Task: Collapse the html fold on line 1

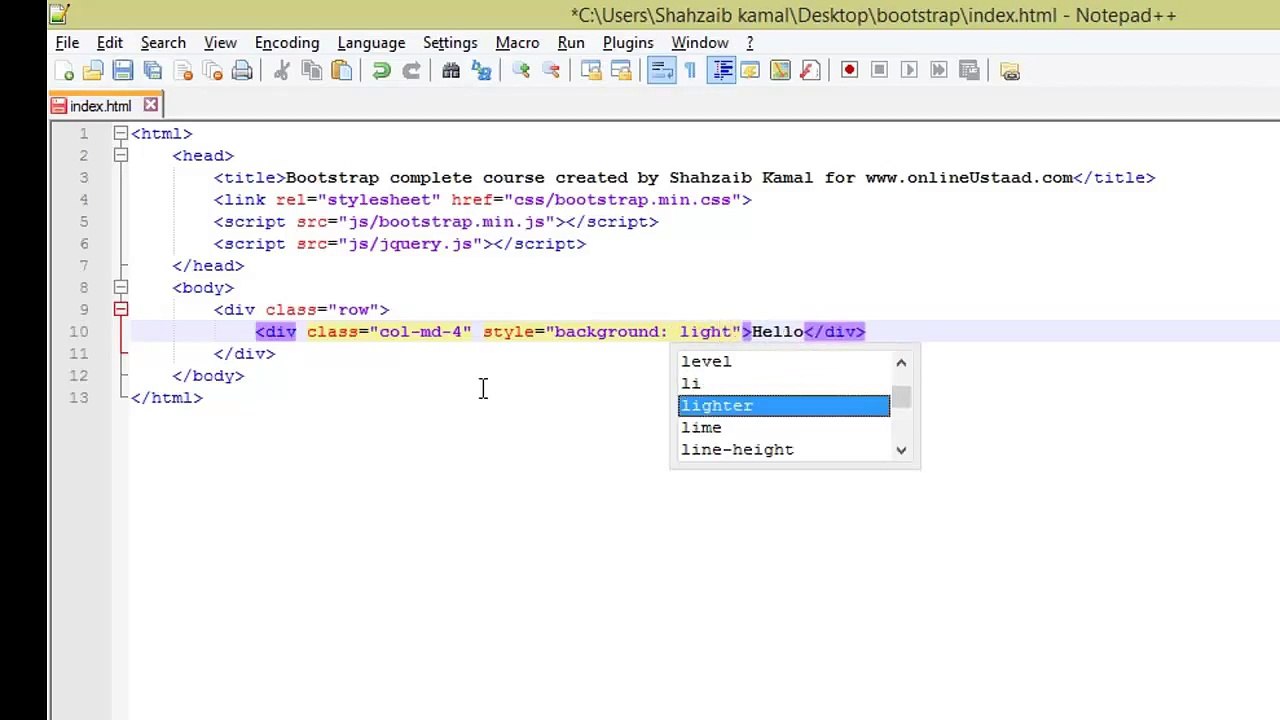Action: coord(120,133)
